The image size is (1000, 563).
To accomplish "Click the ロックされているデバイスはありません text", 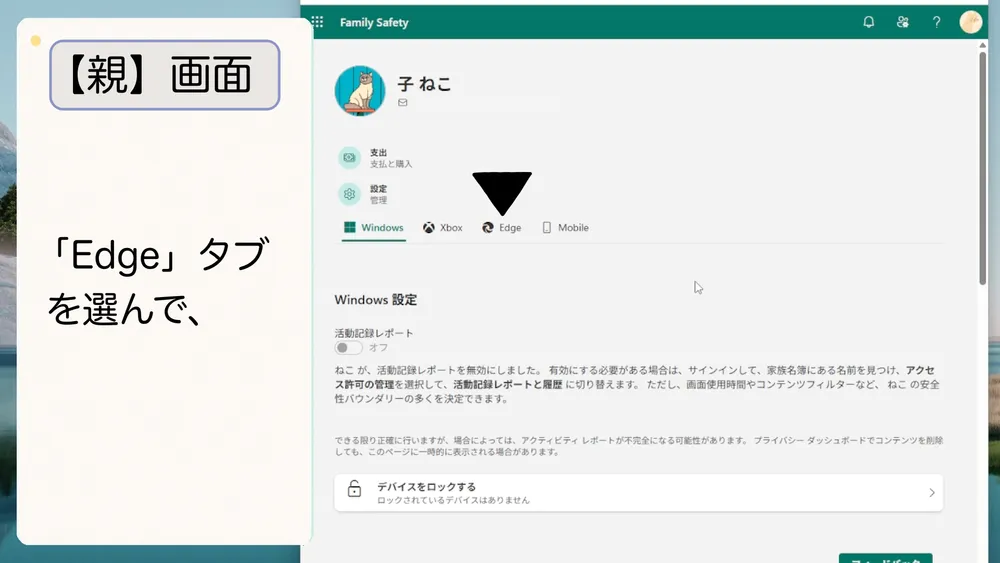I will tap(453, 501).
